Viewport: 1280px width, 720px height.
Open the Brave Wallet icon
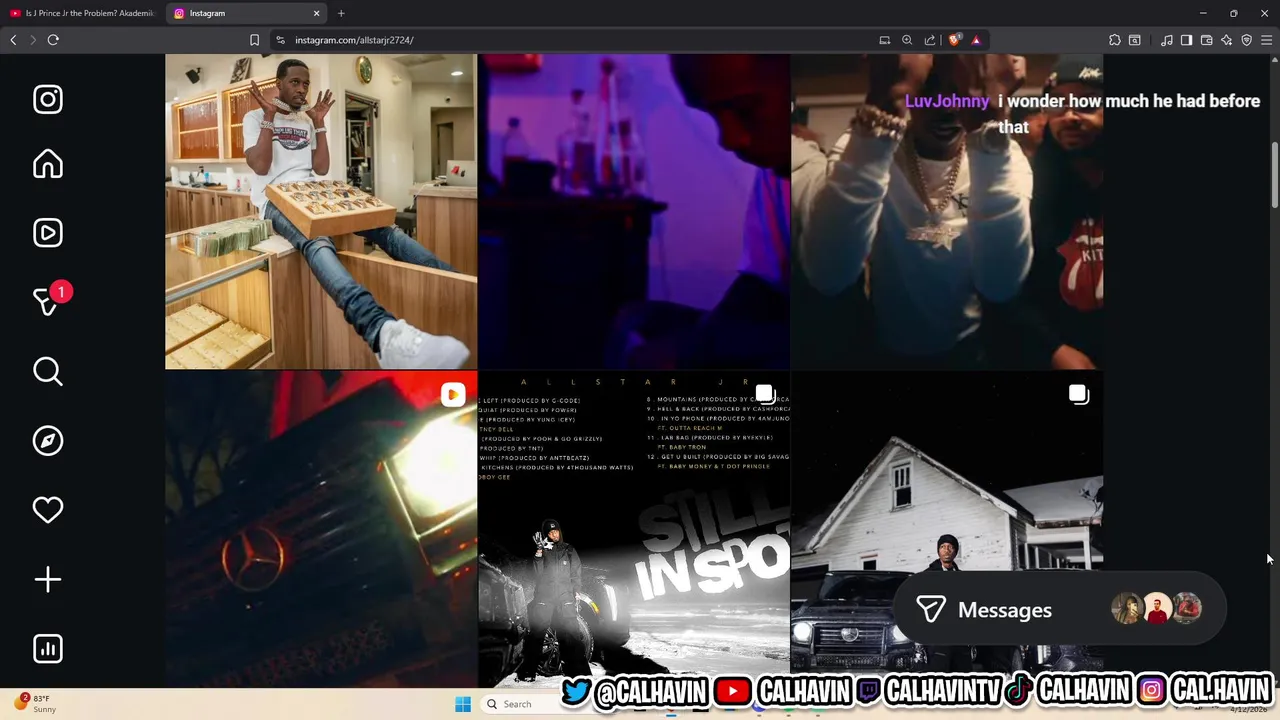[x=1206, y=40]
